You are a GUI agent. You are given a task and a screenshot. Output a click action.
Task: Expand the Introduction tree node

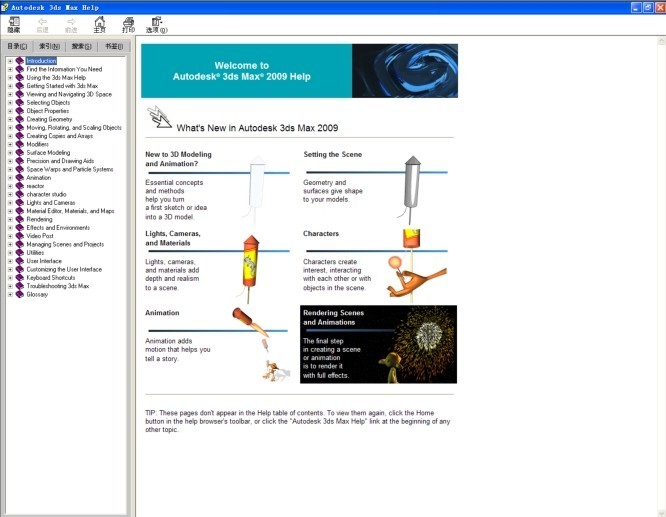point(10,61)
